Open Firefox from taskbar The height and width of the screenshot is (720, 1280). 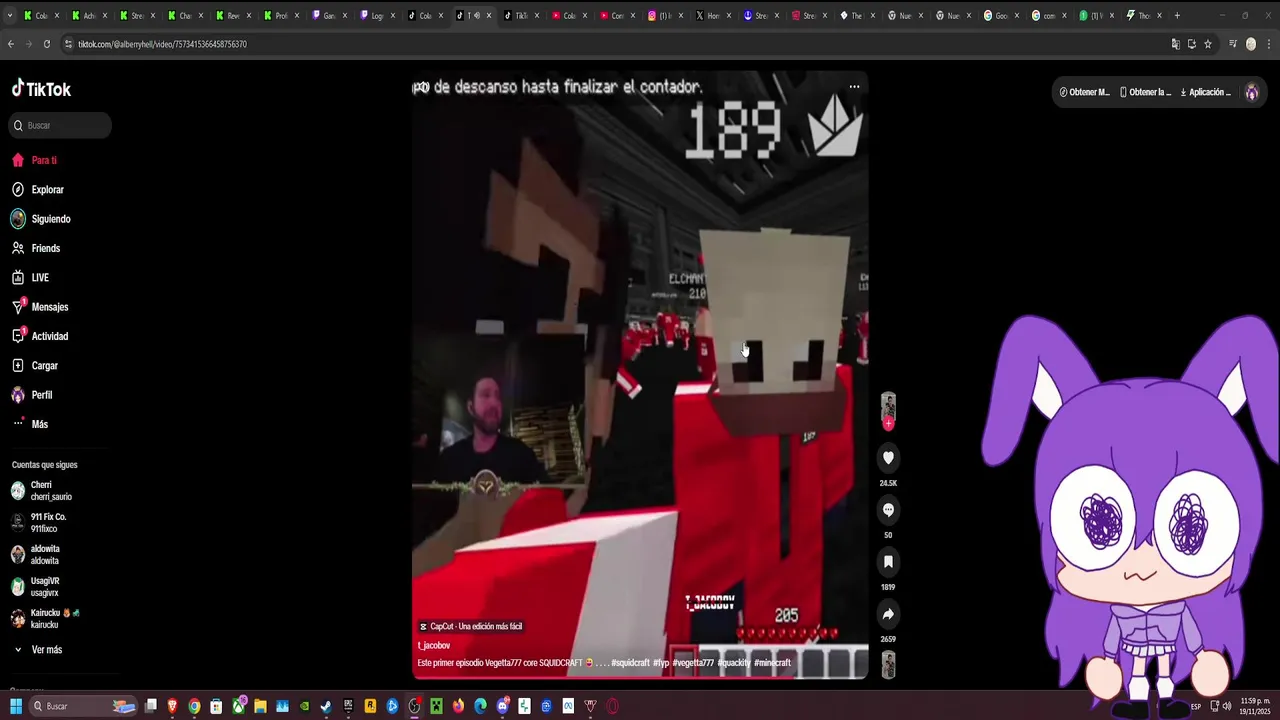(458, 706)
